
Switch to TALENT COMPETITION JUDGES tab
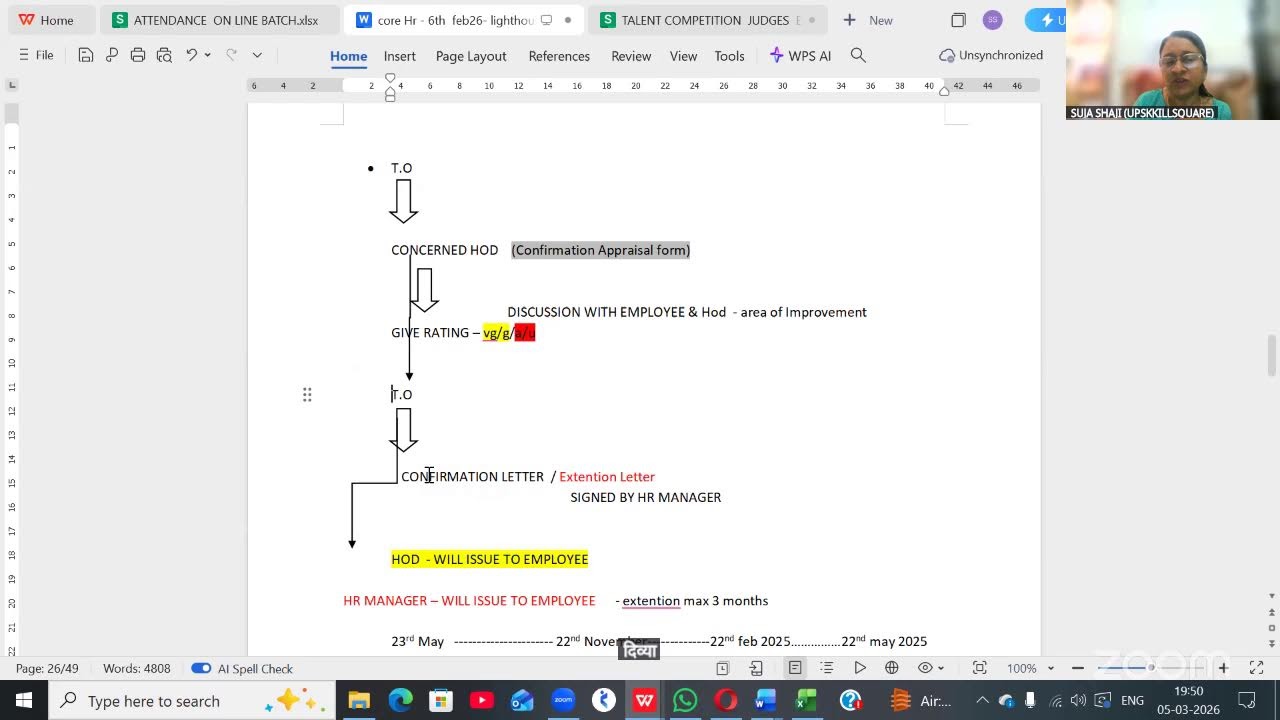(x=708, y=20)
